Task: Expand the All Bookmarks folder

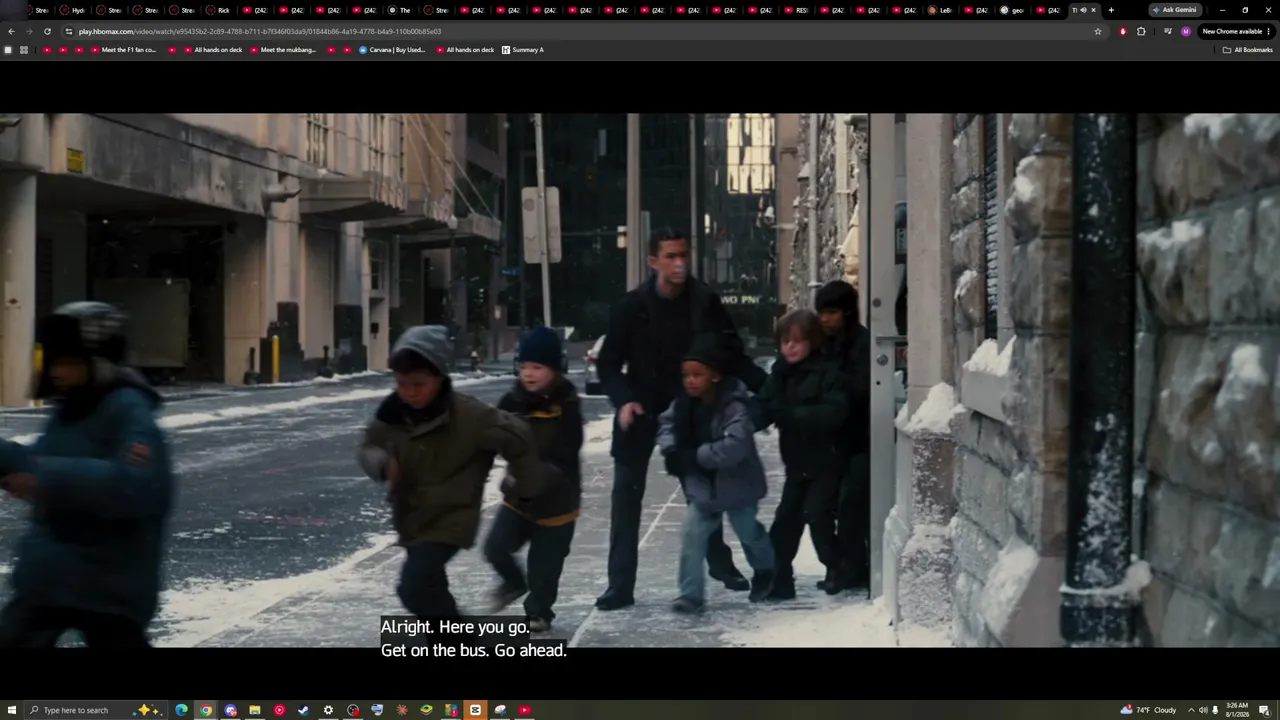Action: click(x=1248, y=50)
